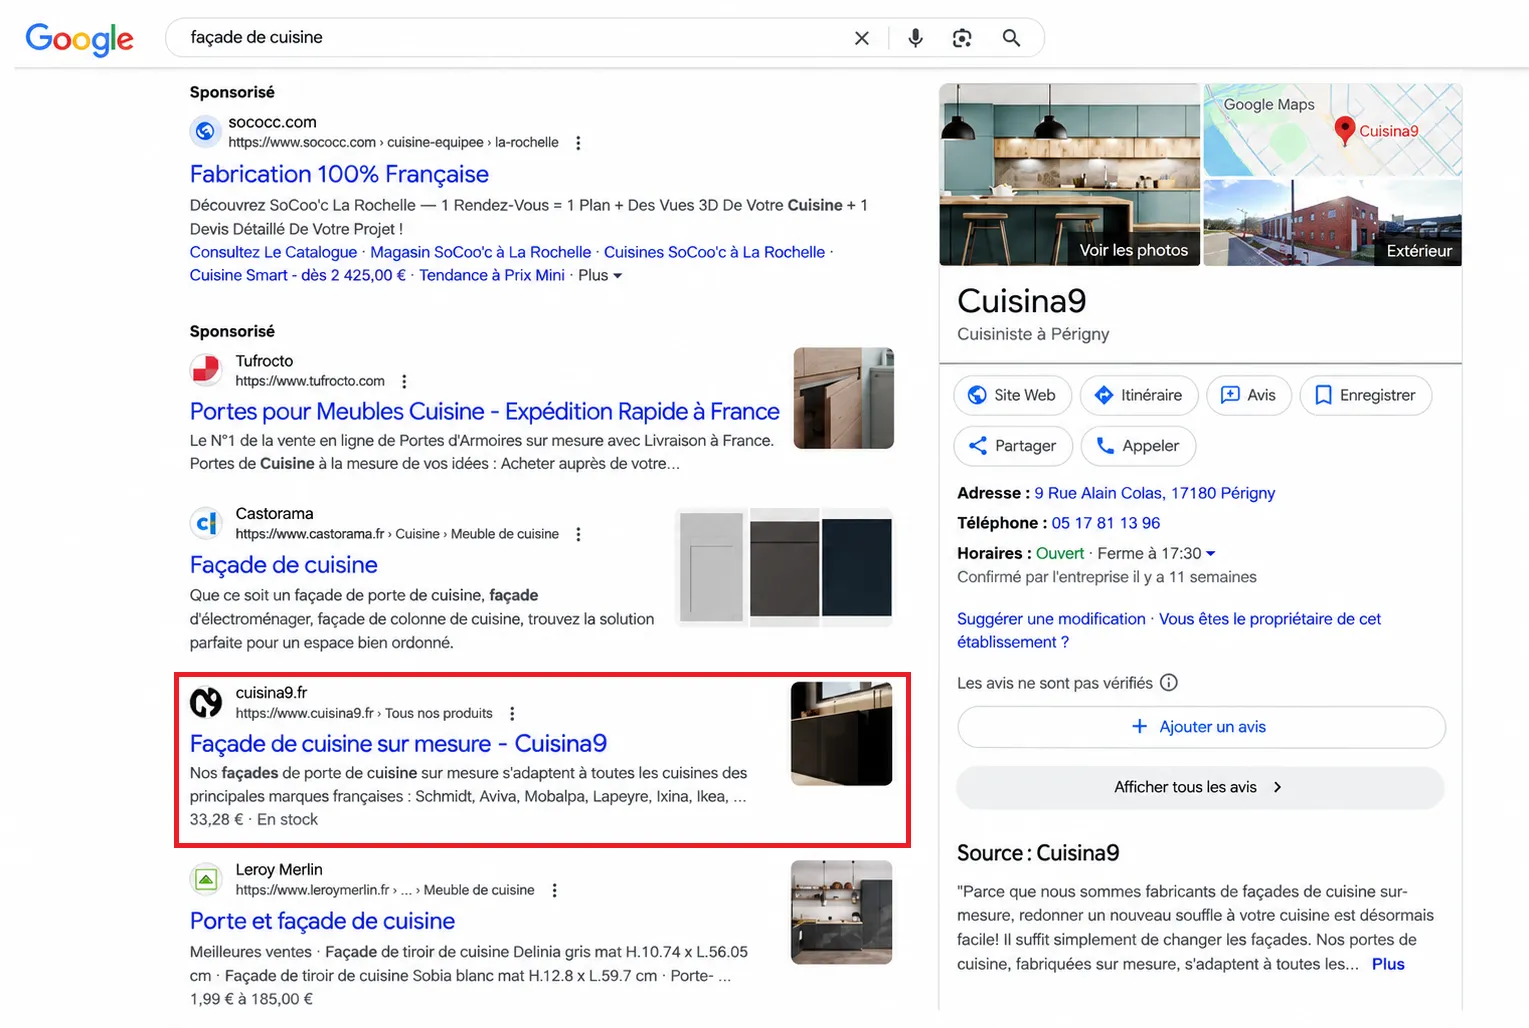Start voice search with microphone icon
Image resolution: width=1529 pixels, height=1028 pixels.
pos(915,38)
